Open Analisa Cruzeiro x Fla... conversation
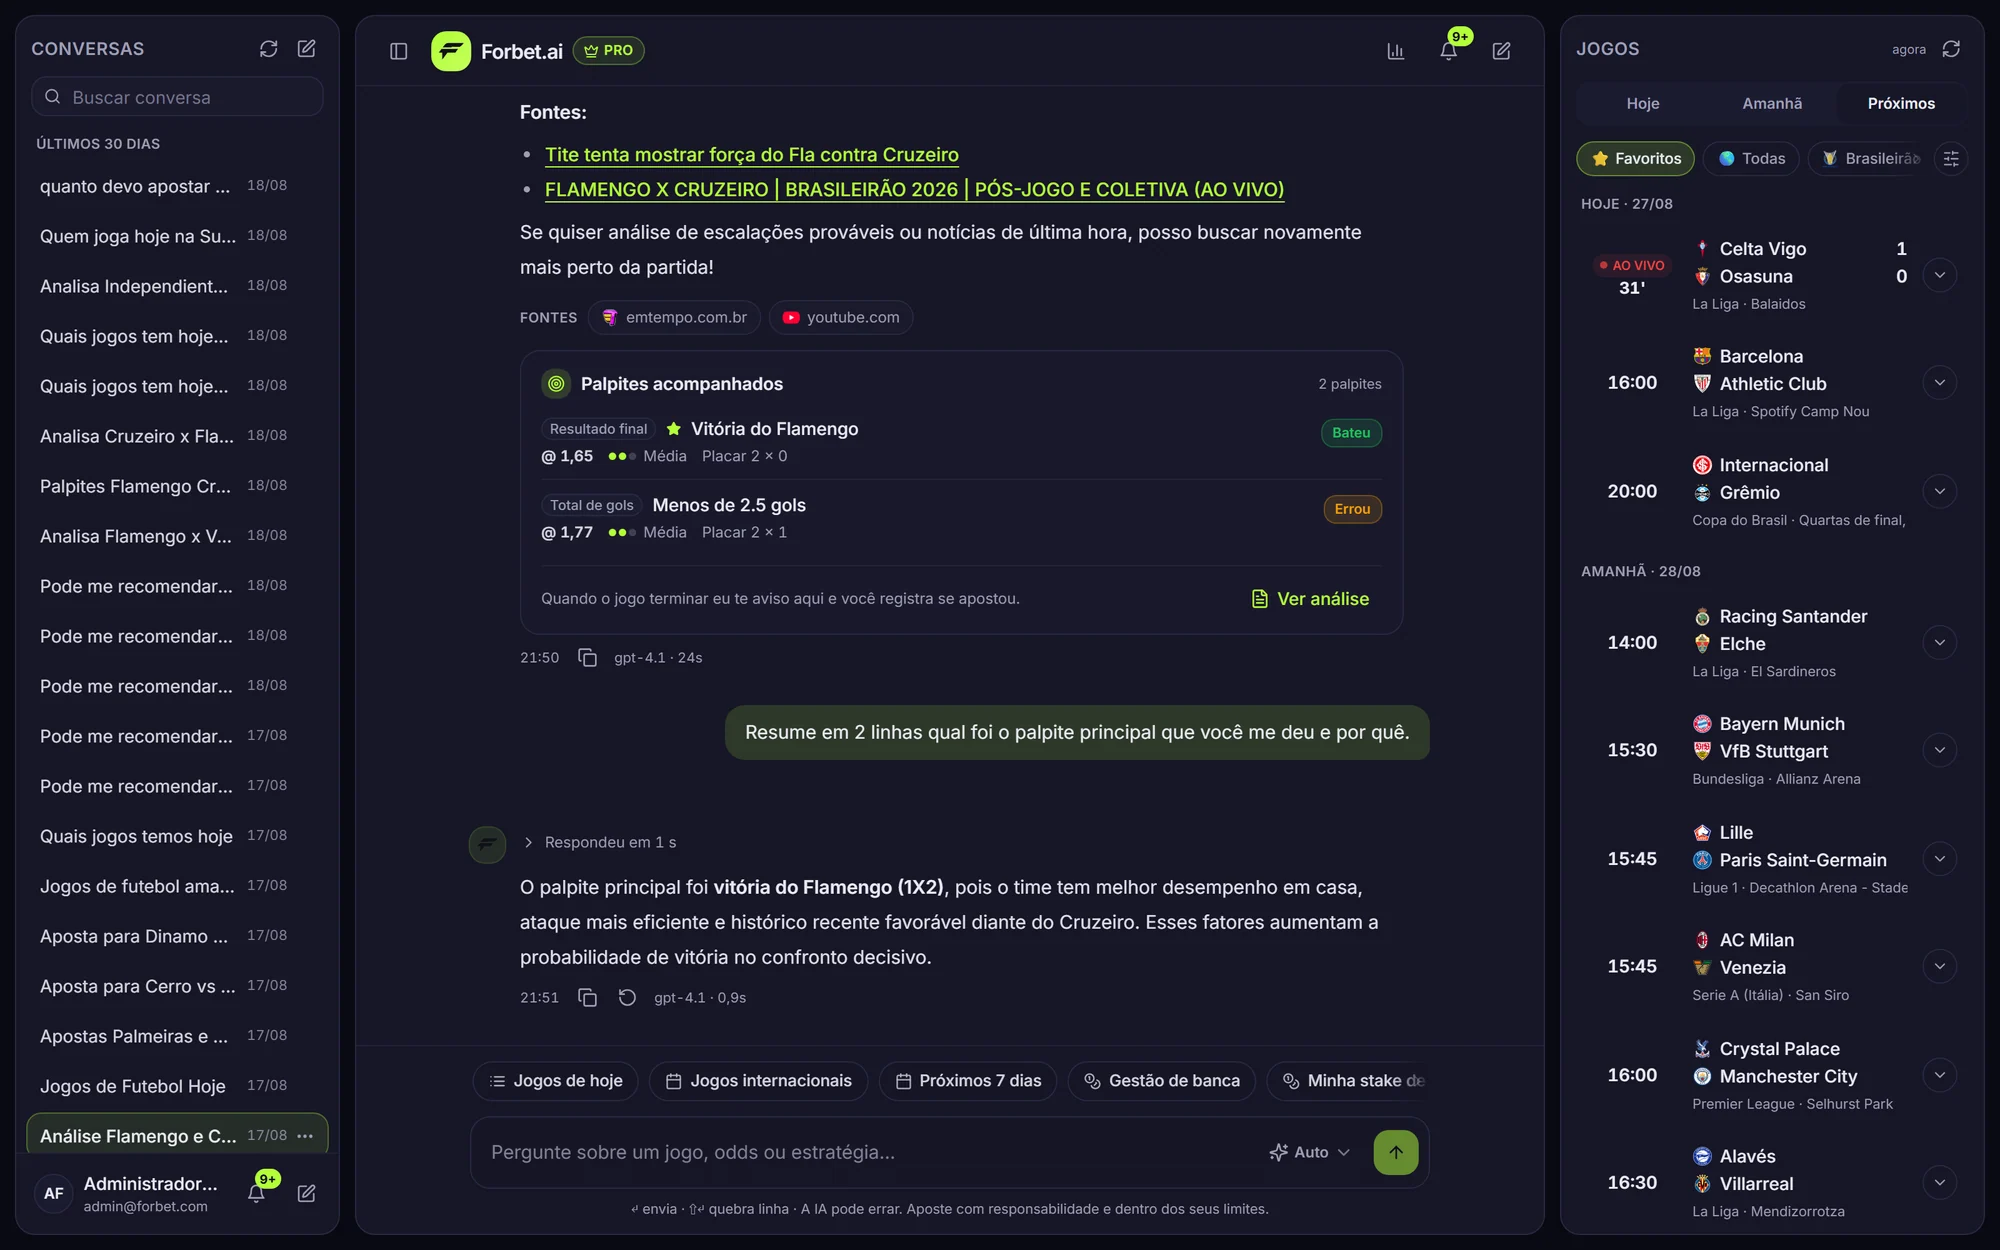Image resolution: width=2000 pixels, height=1250 pixels. (177, 436)
